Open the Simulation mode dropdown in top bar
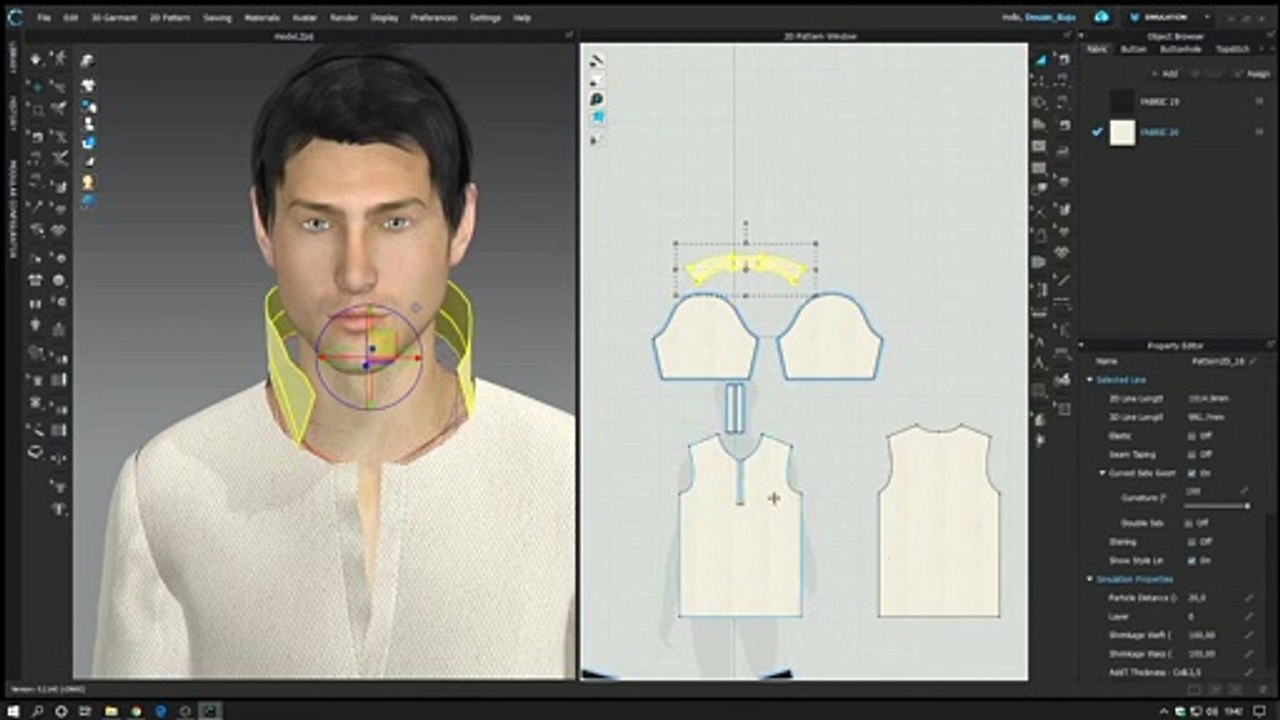The height and width of the screenshot is (720, 1280). [x=1169, y=17]
